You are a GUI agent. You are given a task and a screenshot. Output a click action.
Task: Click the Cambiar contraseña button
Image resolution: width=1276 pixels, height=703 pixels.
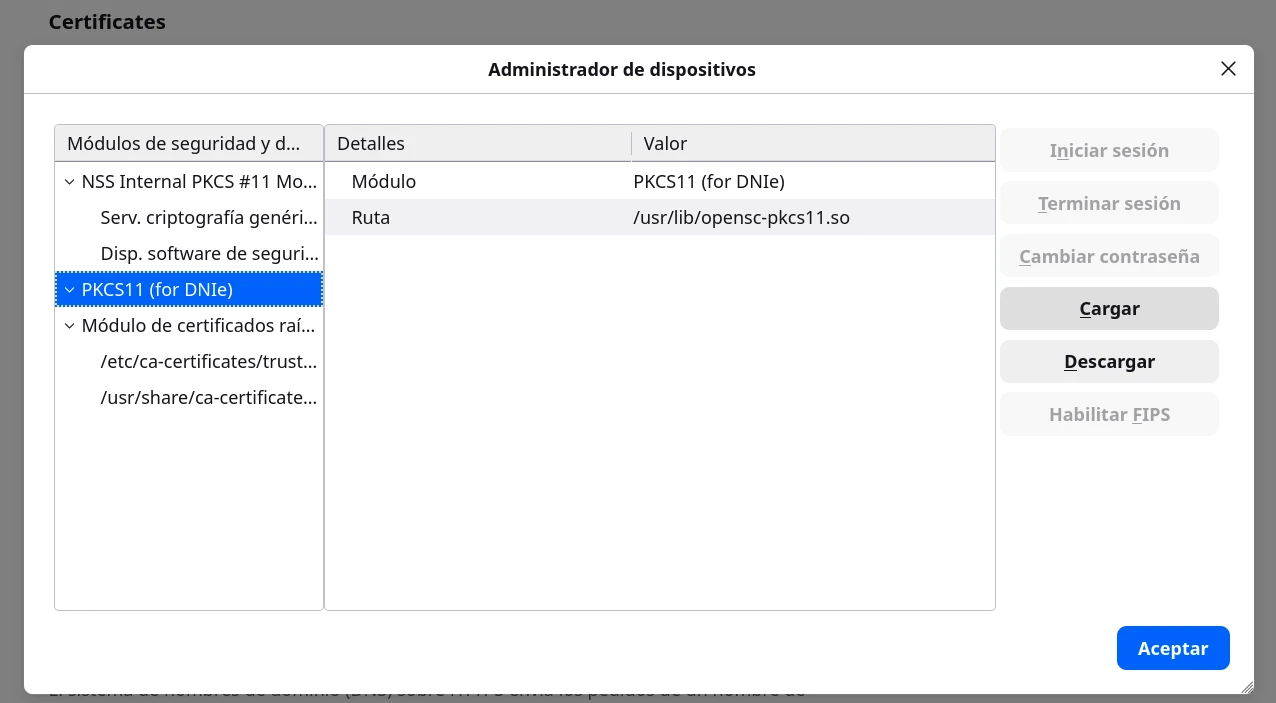click(x=1109, y=255)
